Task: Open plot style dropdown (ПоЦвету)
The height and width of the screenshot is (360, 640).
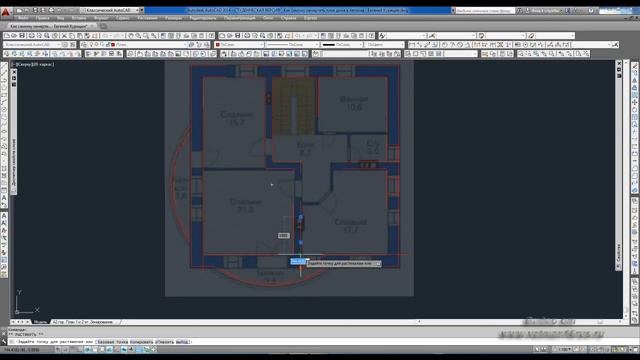Action: pos(384,44)
